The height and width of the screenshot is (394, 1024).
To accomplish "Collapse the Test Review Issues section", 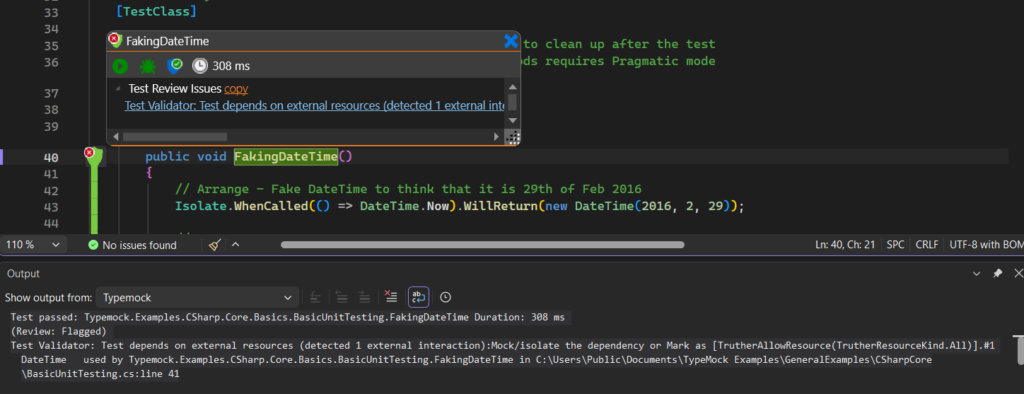I will (118, 89).
